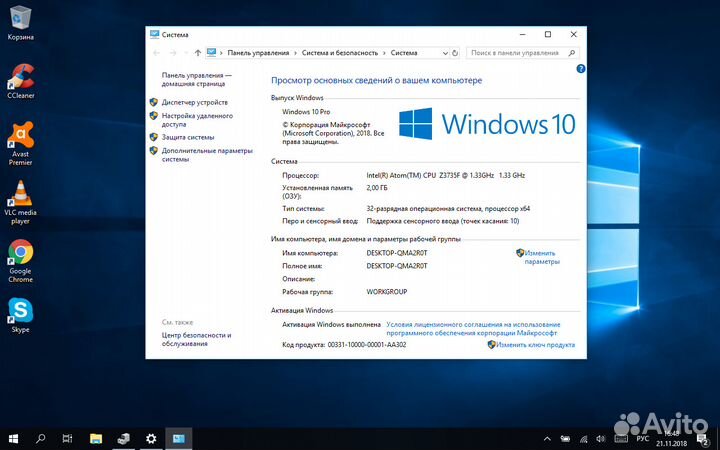Launch CCleaner from the desktop

21,81
